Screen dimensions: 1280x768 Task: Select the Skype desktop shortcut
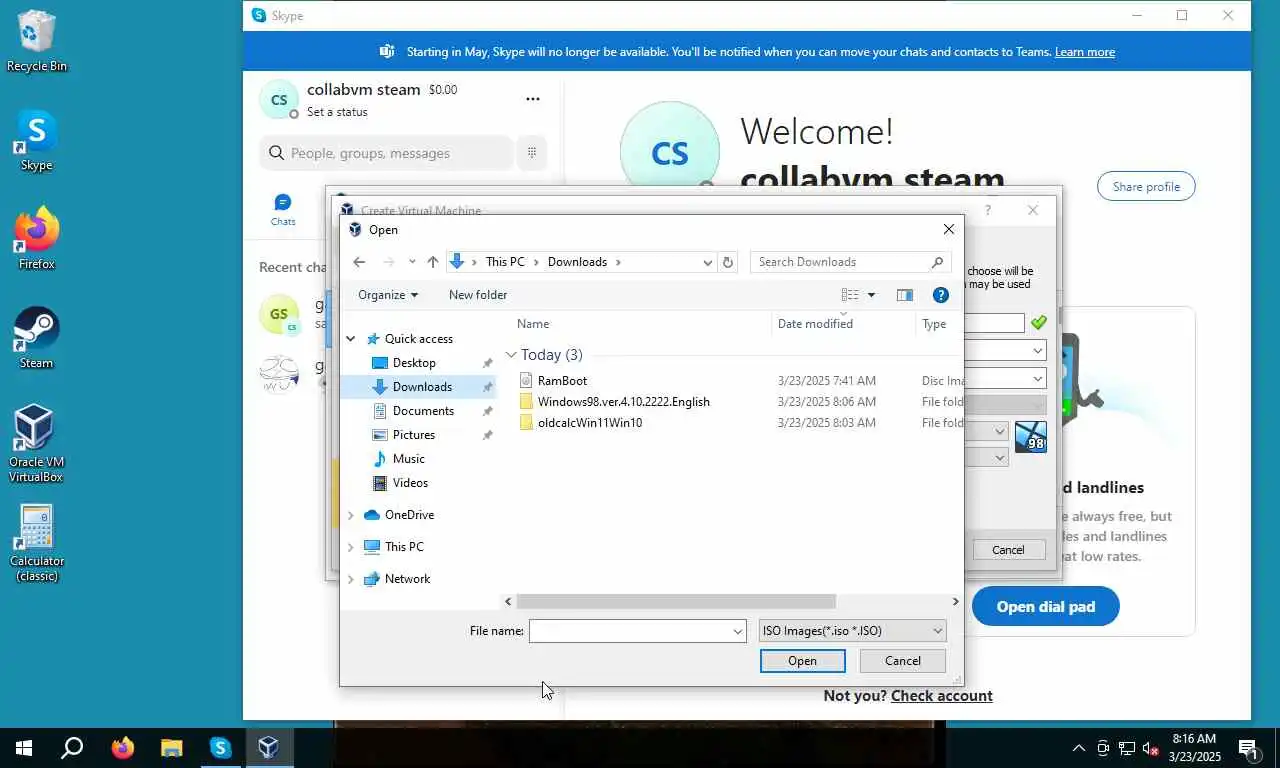[x=37, y=140]
